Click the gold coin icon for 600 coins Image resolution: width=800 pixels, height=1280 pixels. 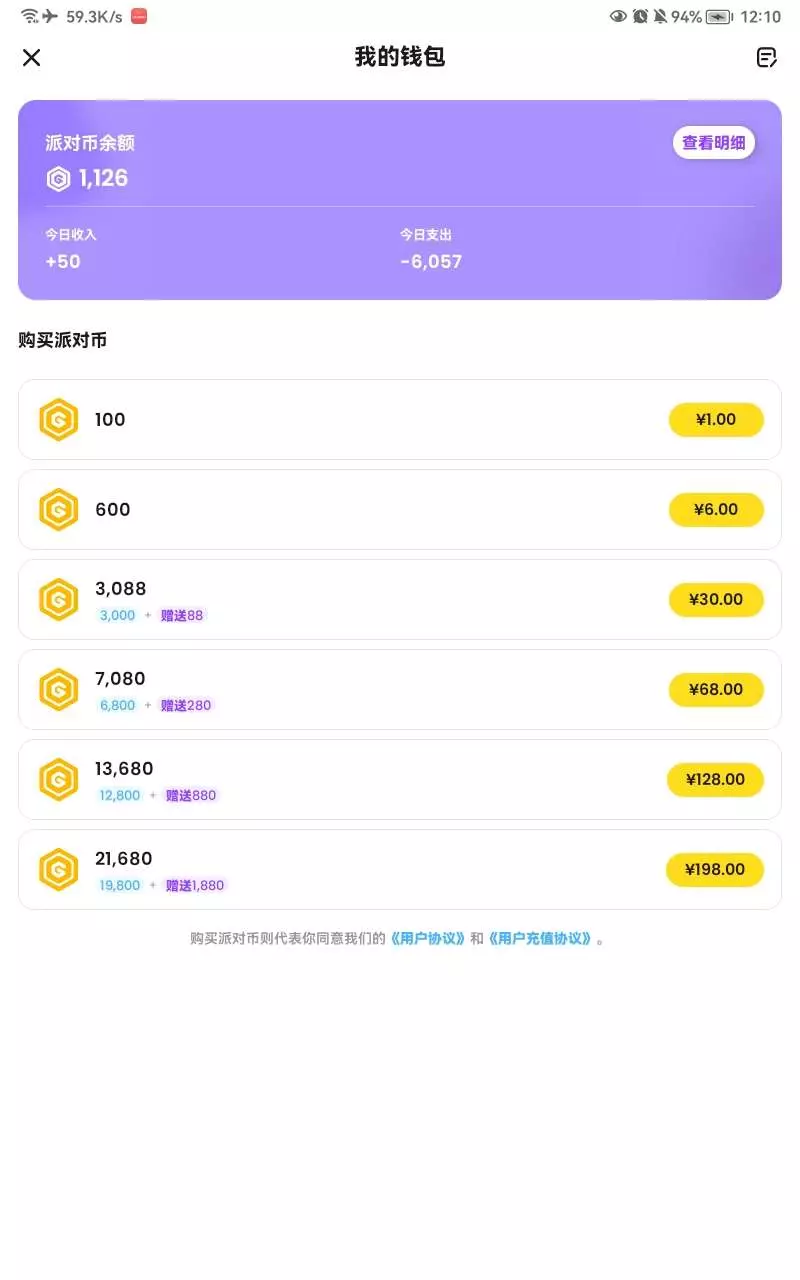point(59,510)
